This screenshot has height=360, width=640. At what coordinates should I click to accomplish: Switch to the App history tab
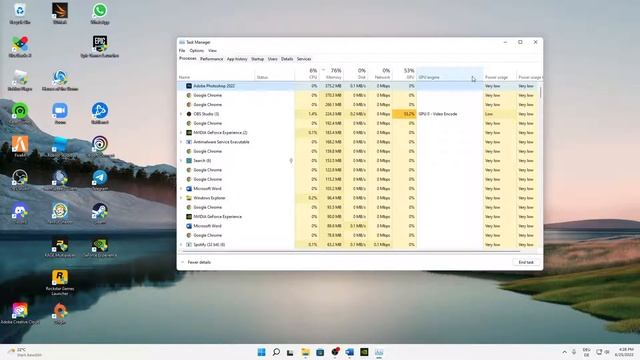pyautogui.click(x=237, y=59)
